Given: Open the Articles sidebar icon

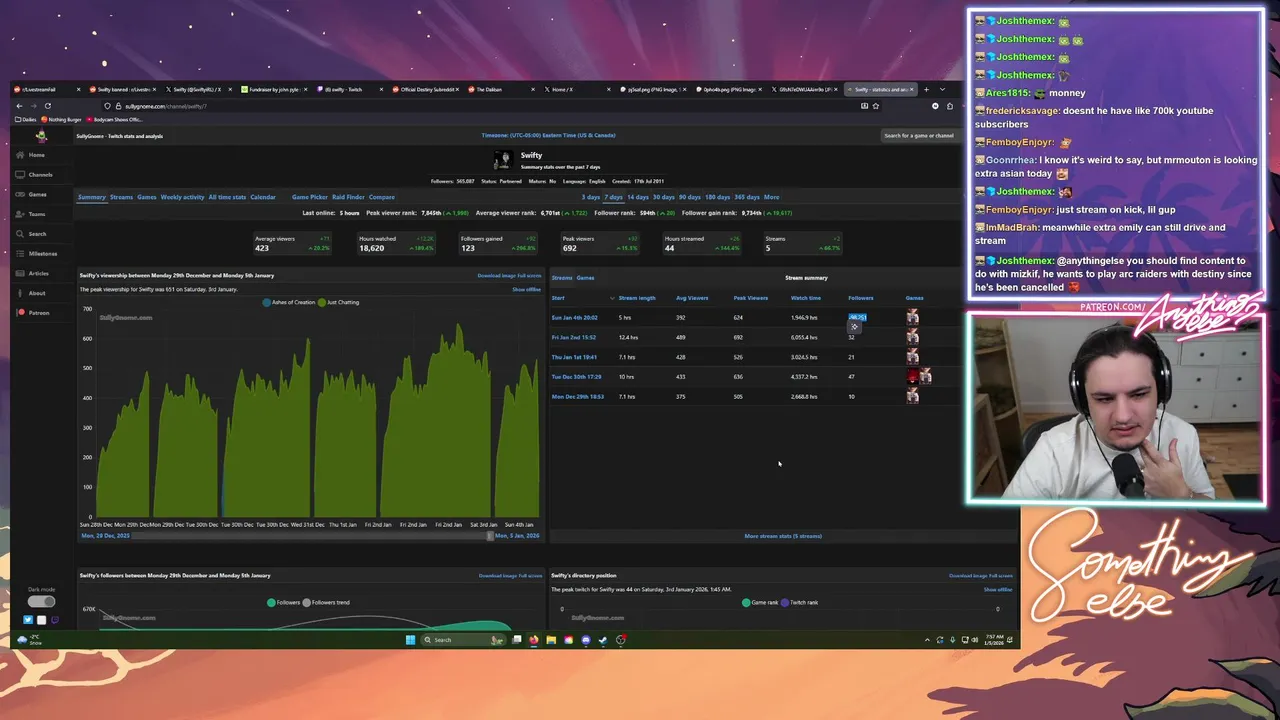Looking at the screenshot, I should point(21,273).
